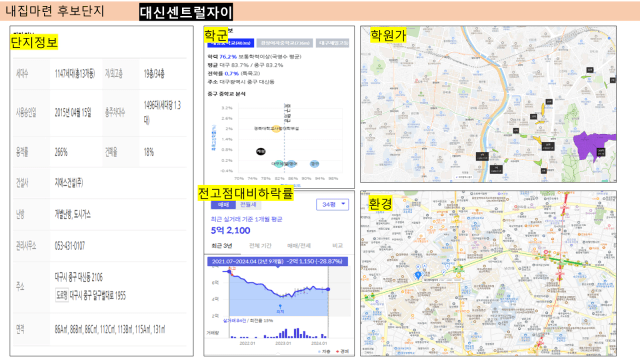Click the teal bubble in school chart
640x360 pixels.
(x=278, y=164)
